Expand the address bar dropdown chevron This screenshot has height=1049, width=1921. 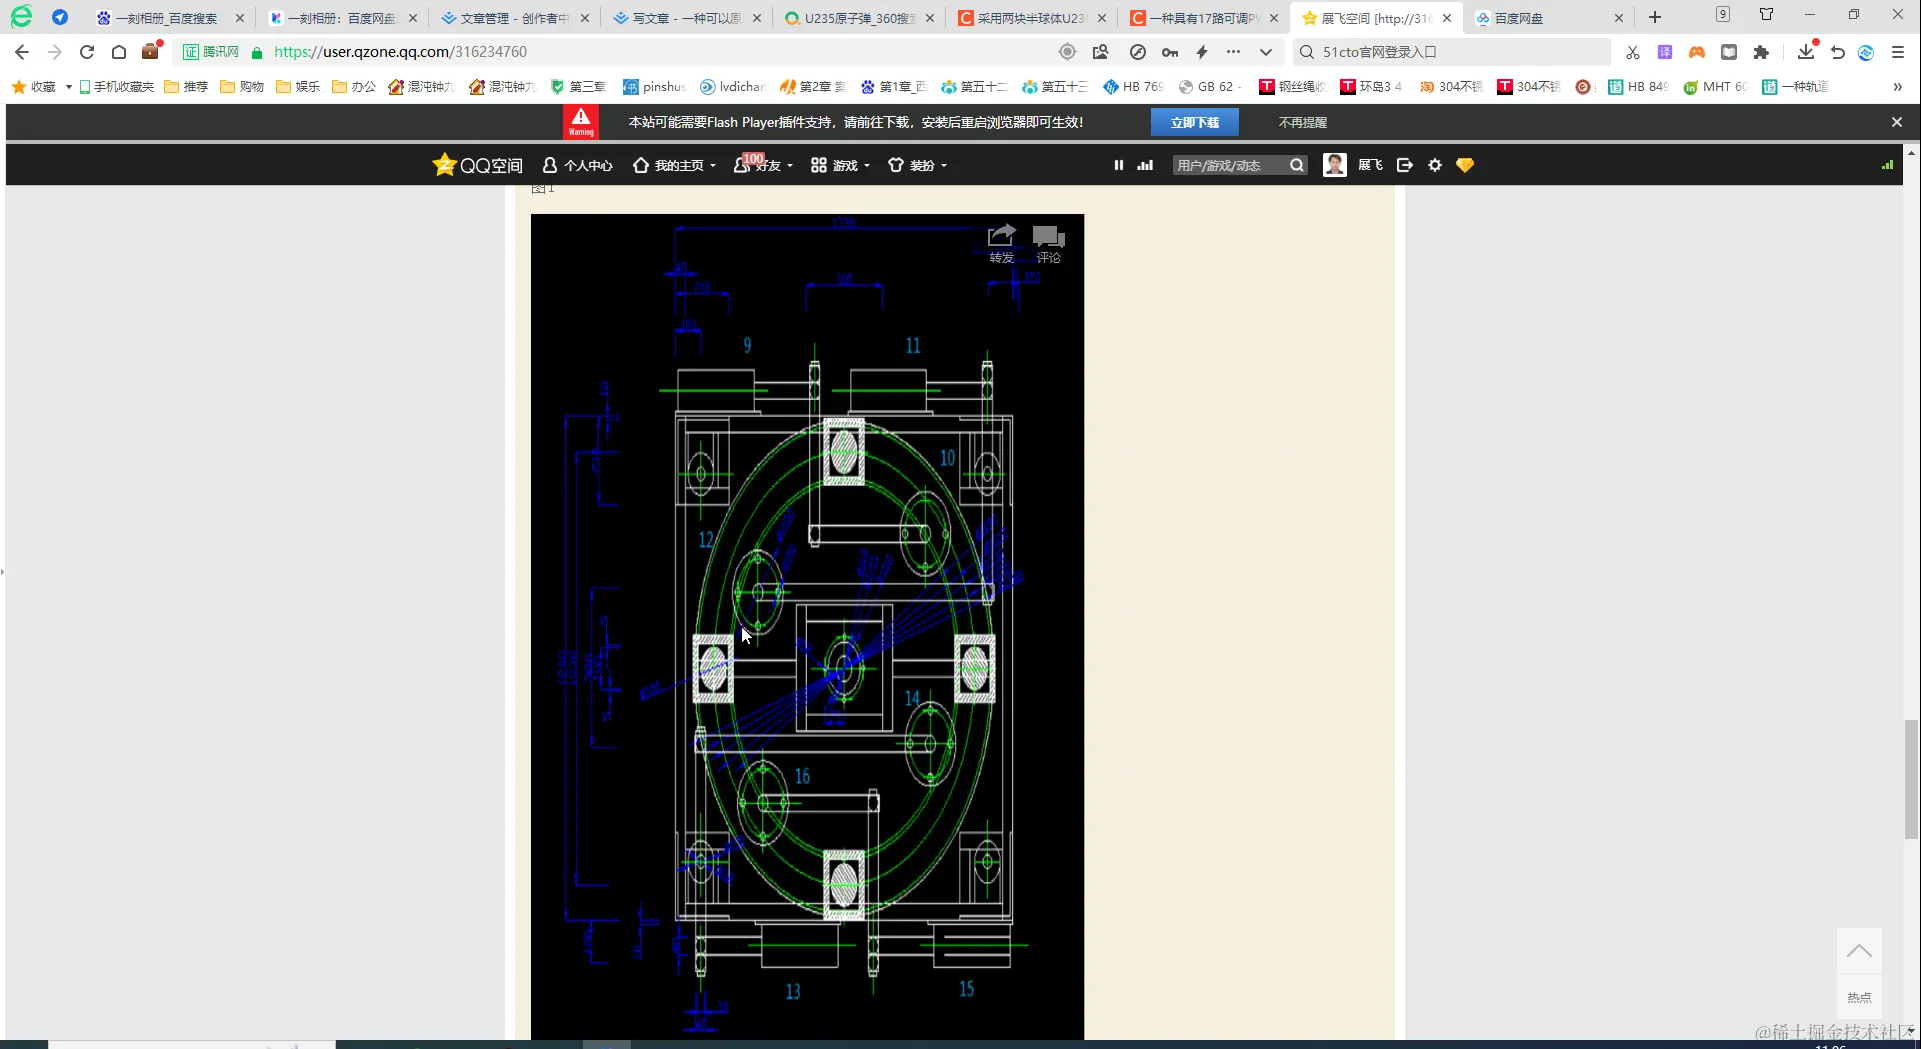pyautogui.click(x=1266, y=52)
